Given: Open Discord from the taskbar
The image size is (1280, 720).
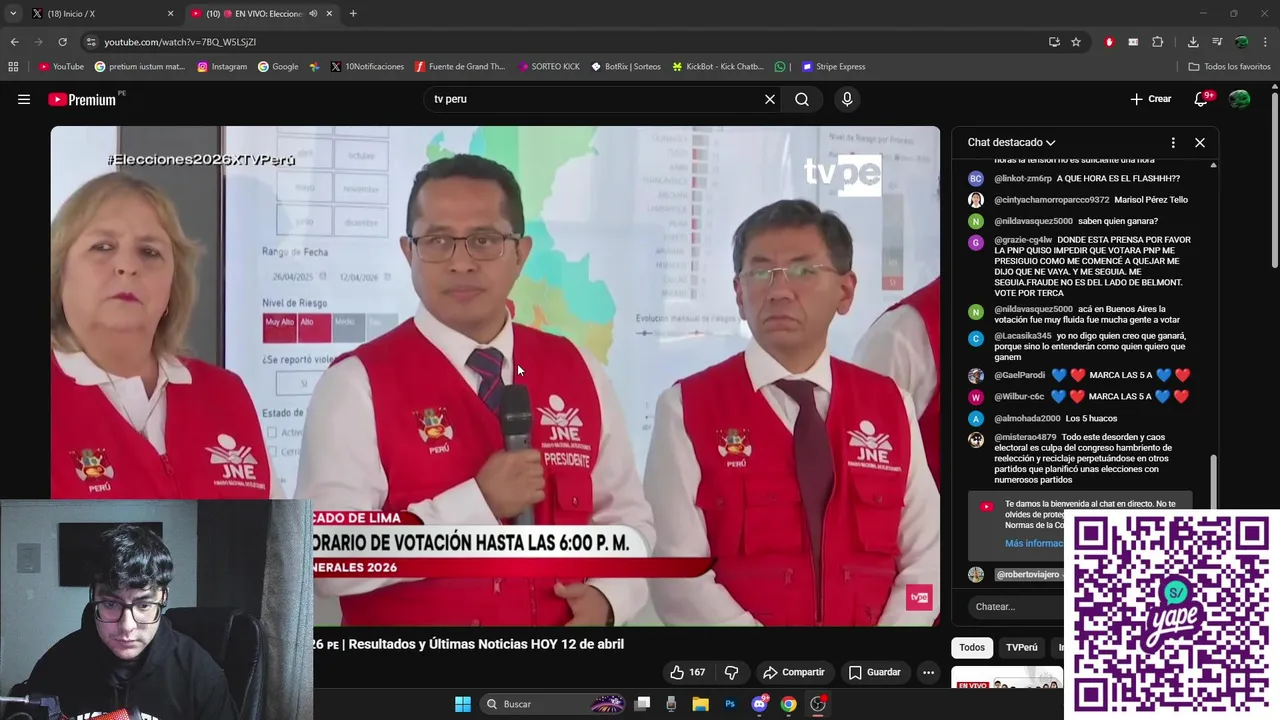Looking at the screenshot, I should [759, 704].
